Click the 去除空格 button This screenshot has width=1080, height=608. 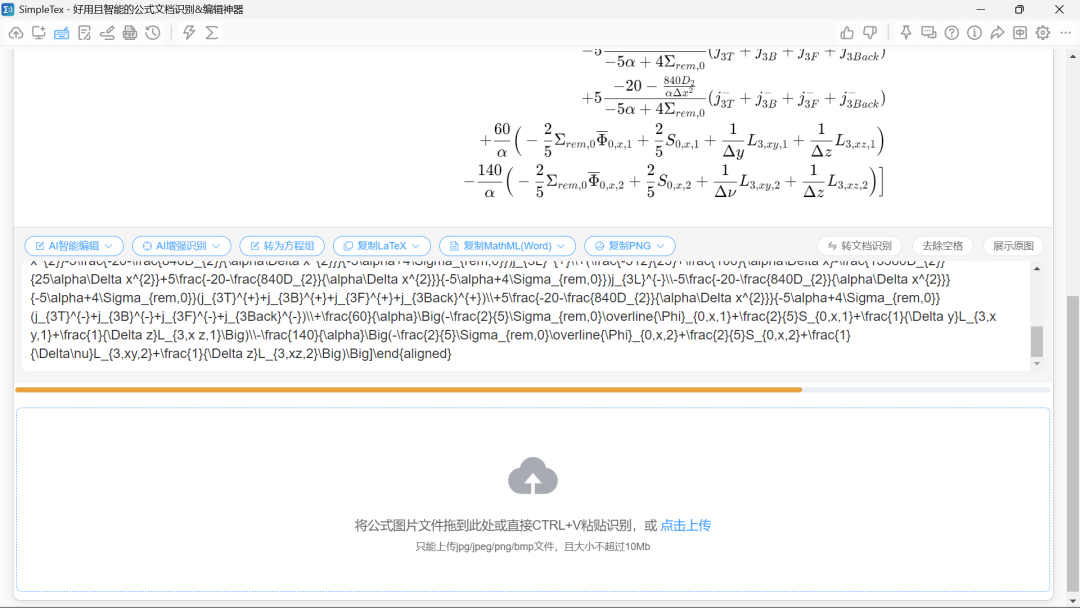click(x=942, y=246)
